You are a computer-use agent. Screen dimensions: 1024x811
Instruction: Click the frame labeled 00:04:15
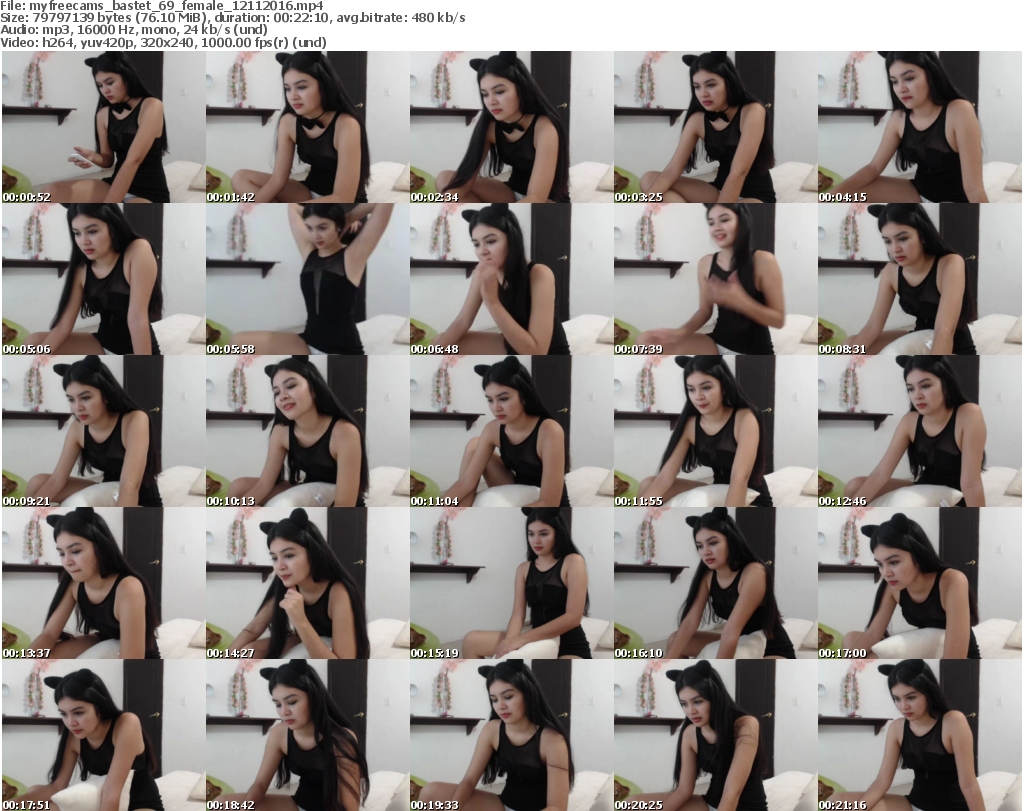(919, 127)
